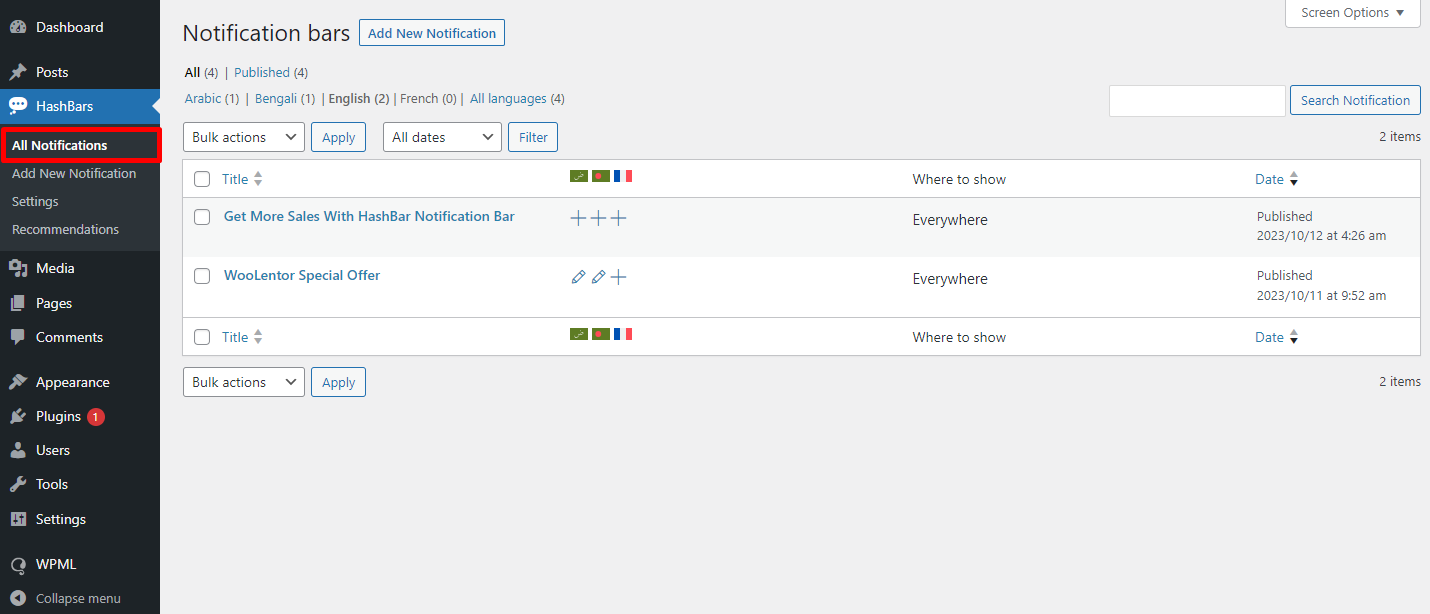
Task: Open the All dates filter dropdown
Action: 442,136
